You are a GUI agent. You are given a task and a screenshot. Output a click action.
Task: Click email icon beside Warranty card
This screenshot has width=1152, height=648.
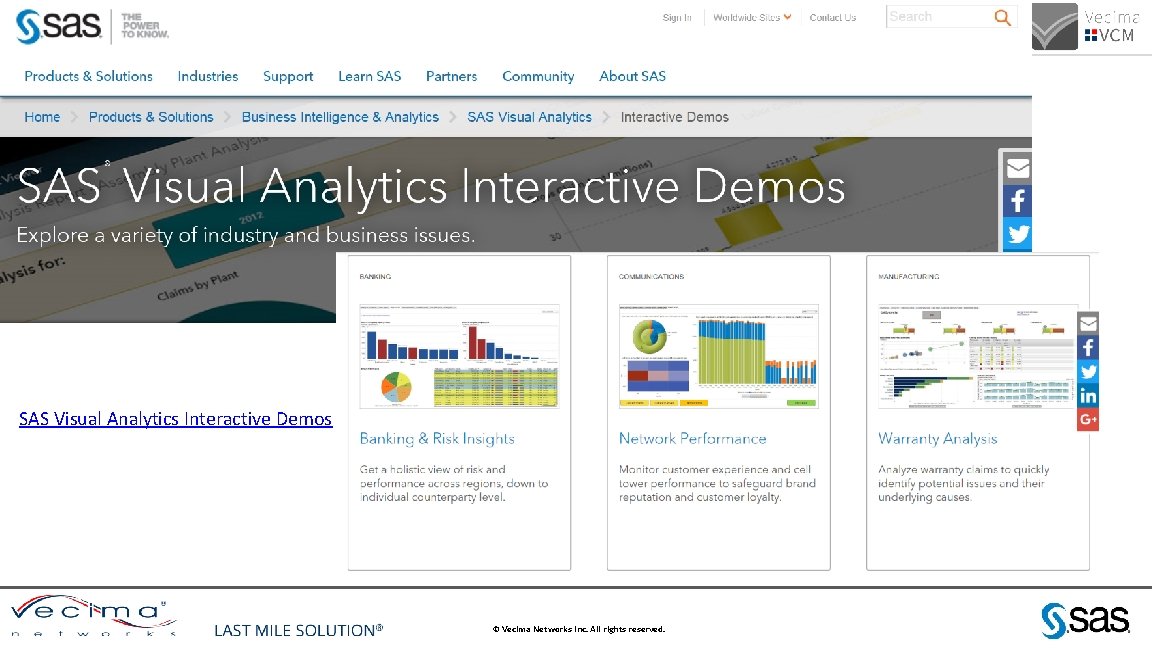click(1088, 323)
